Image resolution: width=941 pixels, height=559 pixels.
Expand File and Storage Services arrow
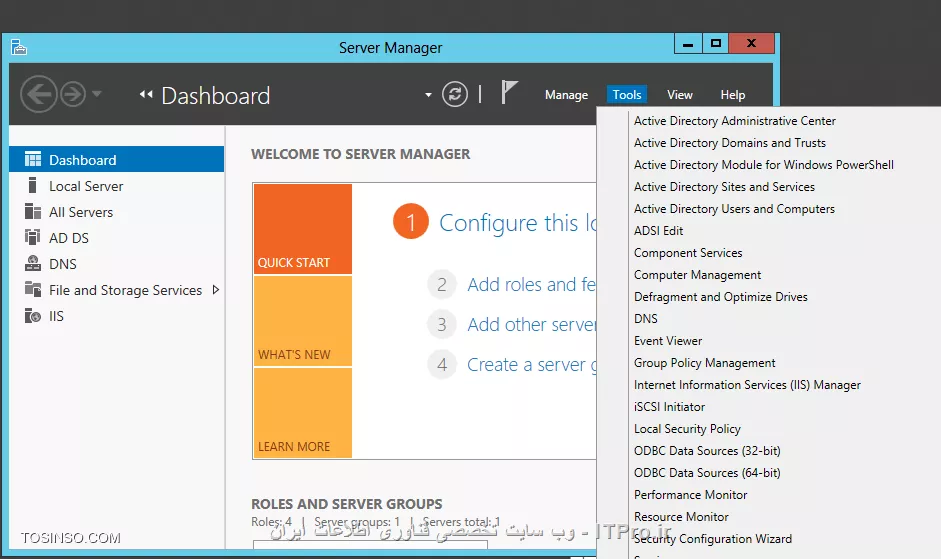(215, 290)
